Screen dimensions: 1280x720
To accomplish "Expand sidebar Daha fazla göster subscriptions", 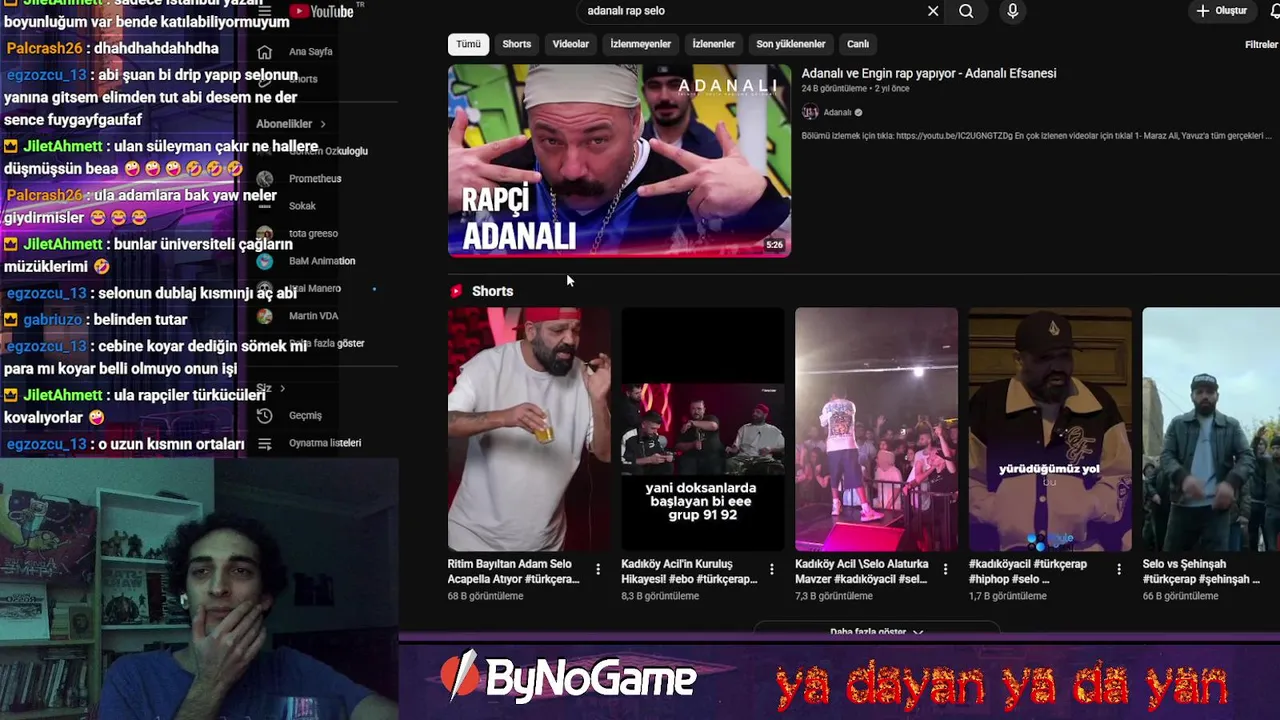I will click(326, 343).
